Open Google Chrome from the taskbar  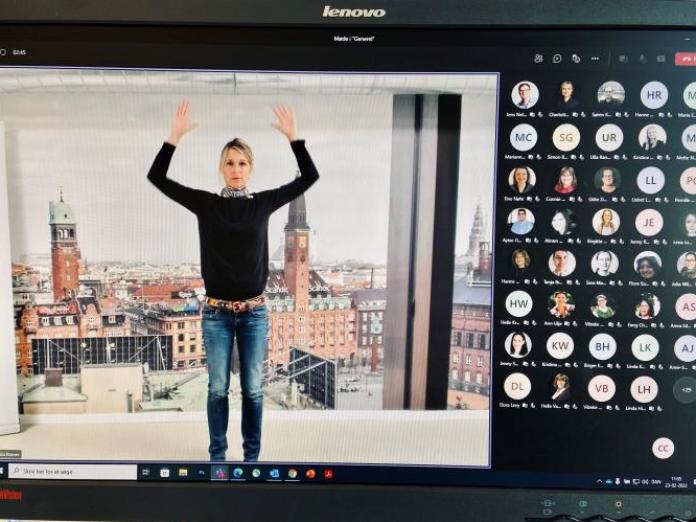point(293,474)
